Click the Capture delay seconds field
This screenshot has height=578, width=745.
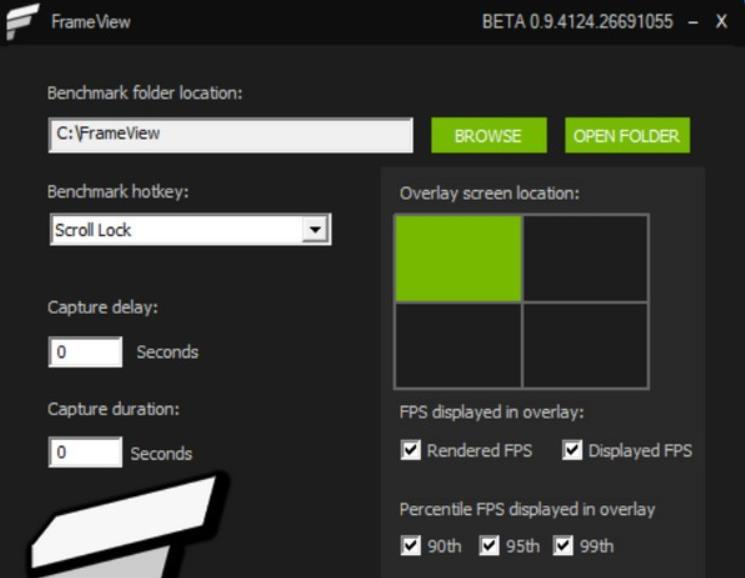(x=86, y=352)
